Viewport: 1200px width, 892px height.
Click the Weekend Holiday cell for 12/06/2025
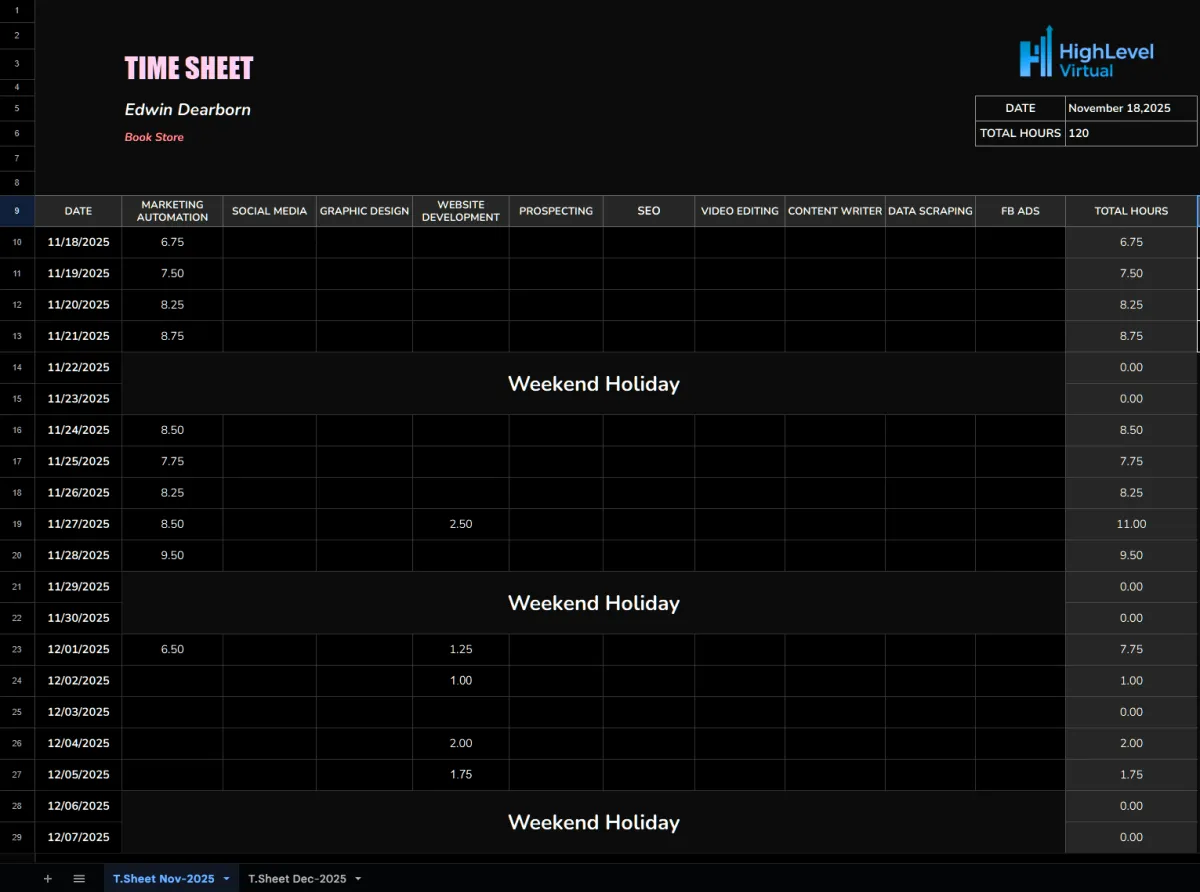point(594,822)
